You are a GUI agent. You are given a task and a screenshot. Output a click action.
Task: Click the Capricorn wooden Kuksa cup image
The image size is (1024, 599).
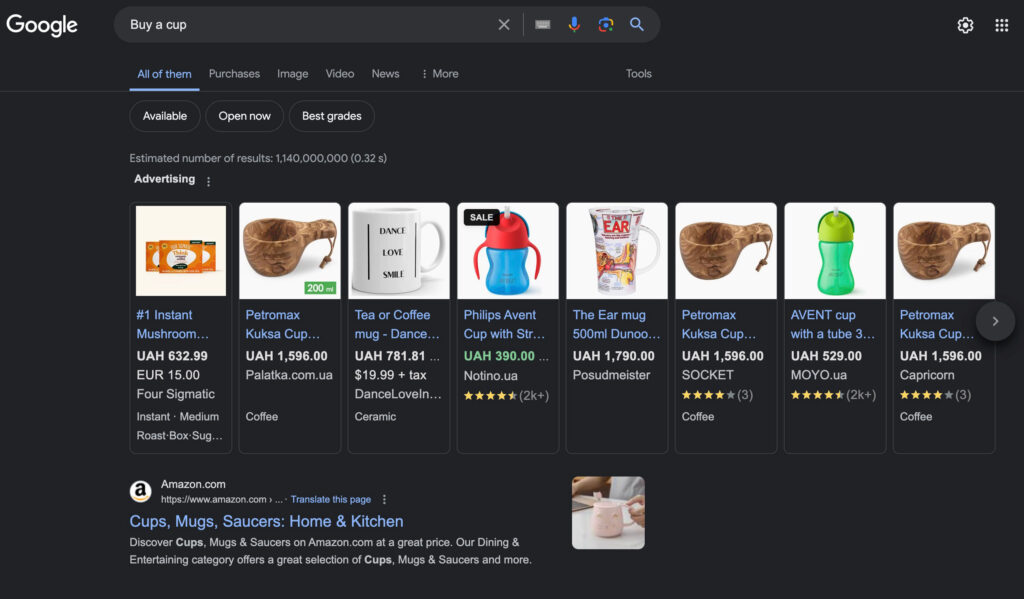click(944, 251)
